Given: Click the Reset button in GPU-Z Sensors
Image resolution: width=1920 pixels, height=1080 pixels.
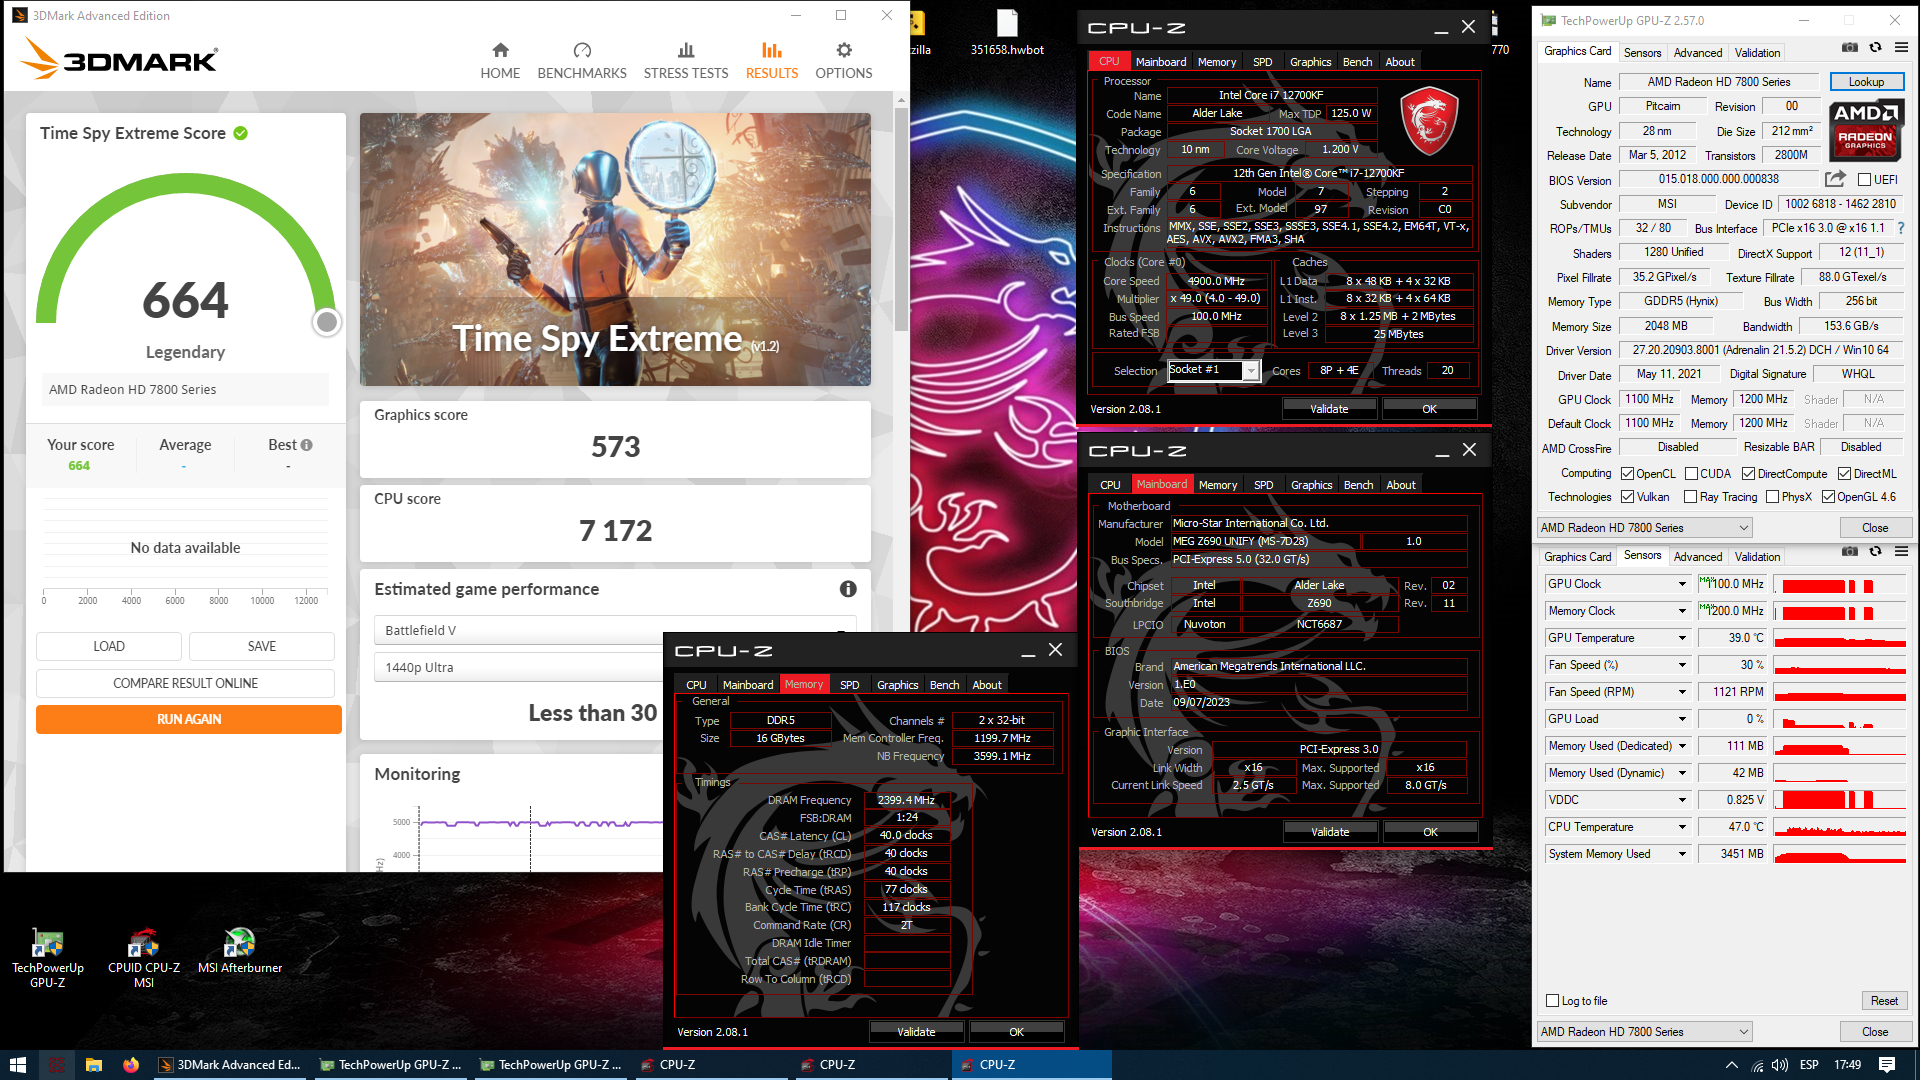Looking at the screenshot, I should 1884,1001.
